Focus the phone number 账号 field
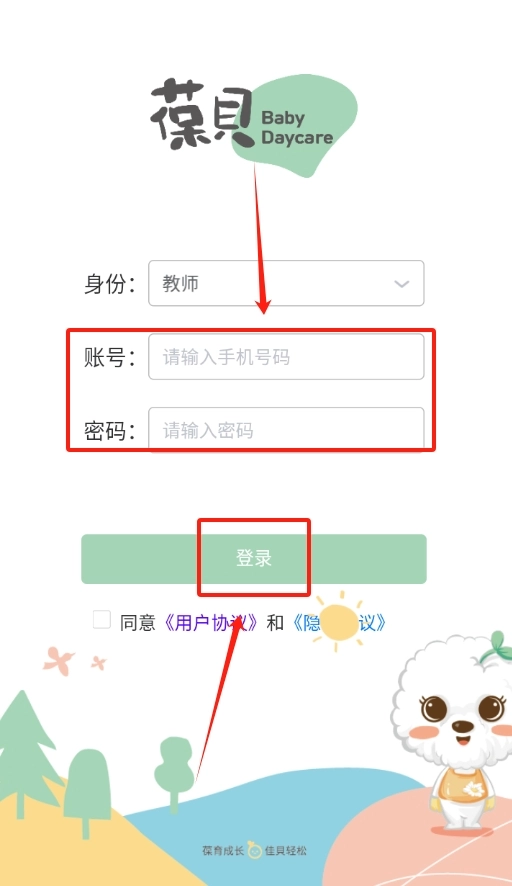The width and height of the screenshot is (512, 886). point(286,357)
